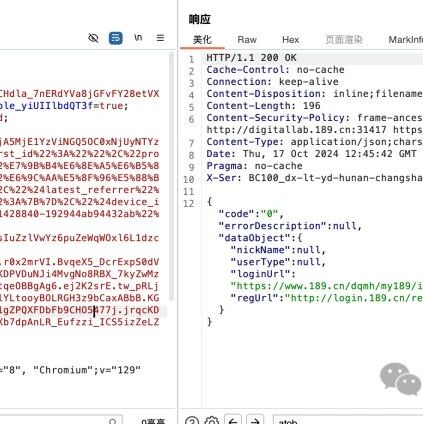Viewport: 423px width, 424px height.
Task: Click the Content-Type: application/json header
Action: [315, 142]
